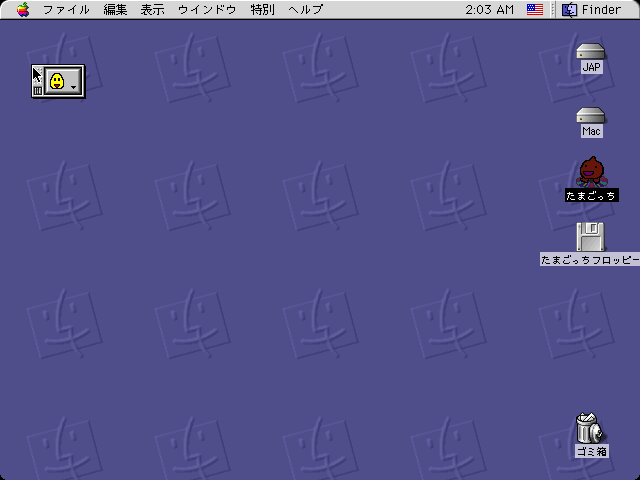The height and width of the screenshot is (480, 640).
Task: Open the Finder application menu
Action: (592, 9)
